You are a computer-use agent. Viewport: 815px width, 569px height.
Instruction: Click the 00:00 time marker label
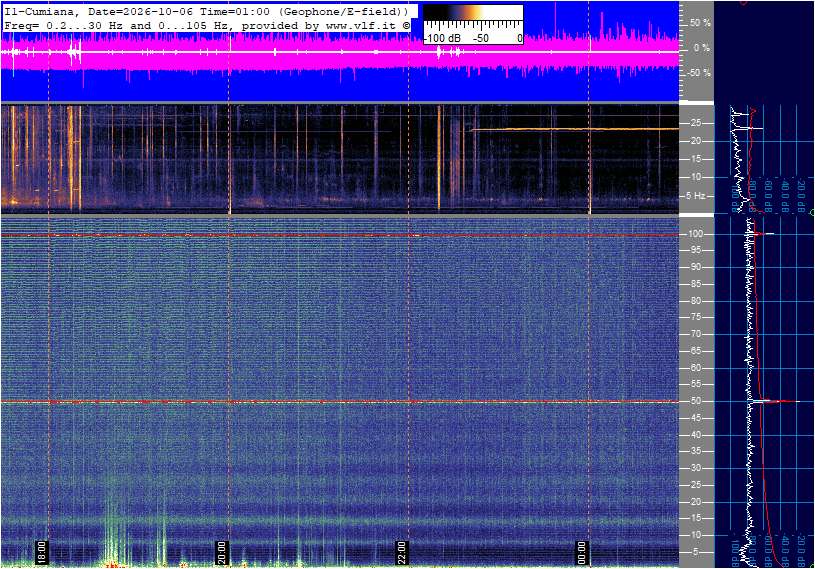point(582,552)
